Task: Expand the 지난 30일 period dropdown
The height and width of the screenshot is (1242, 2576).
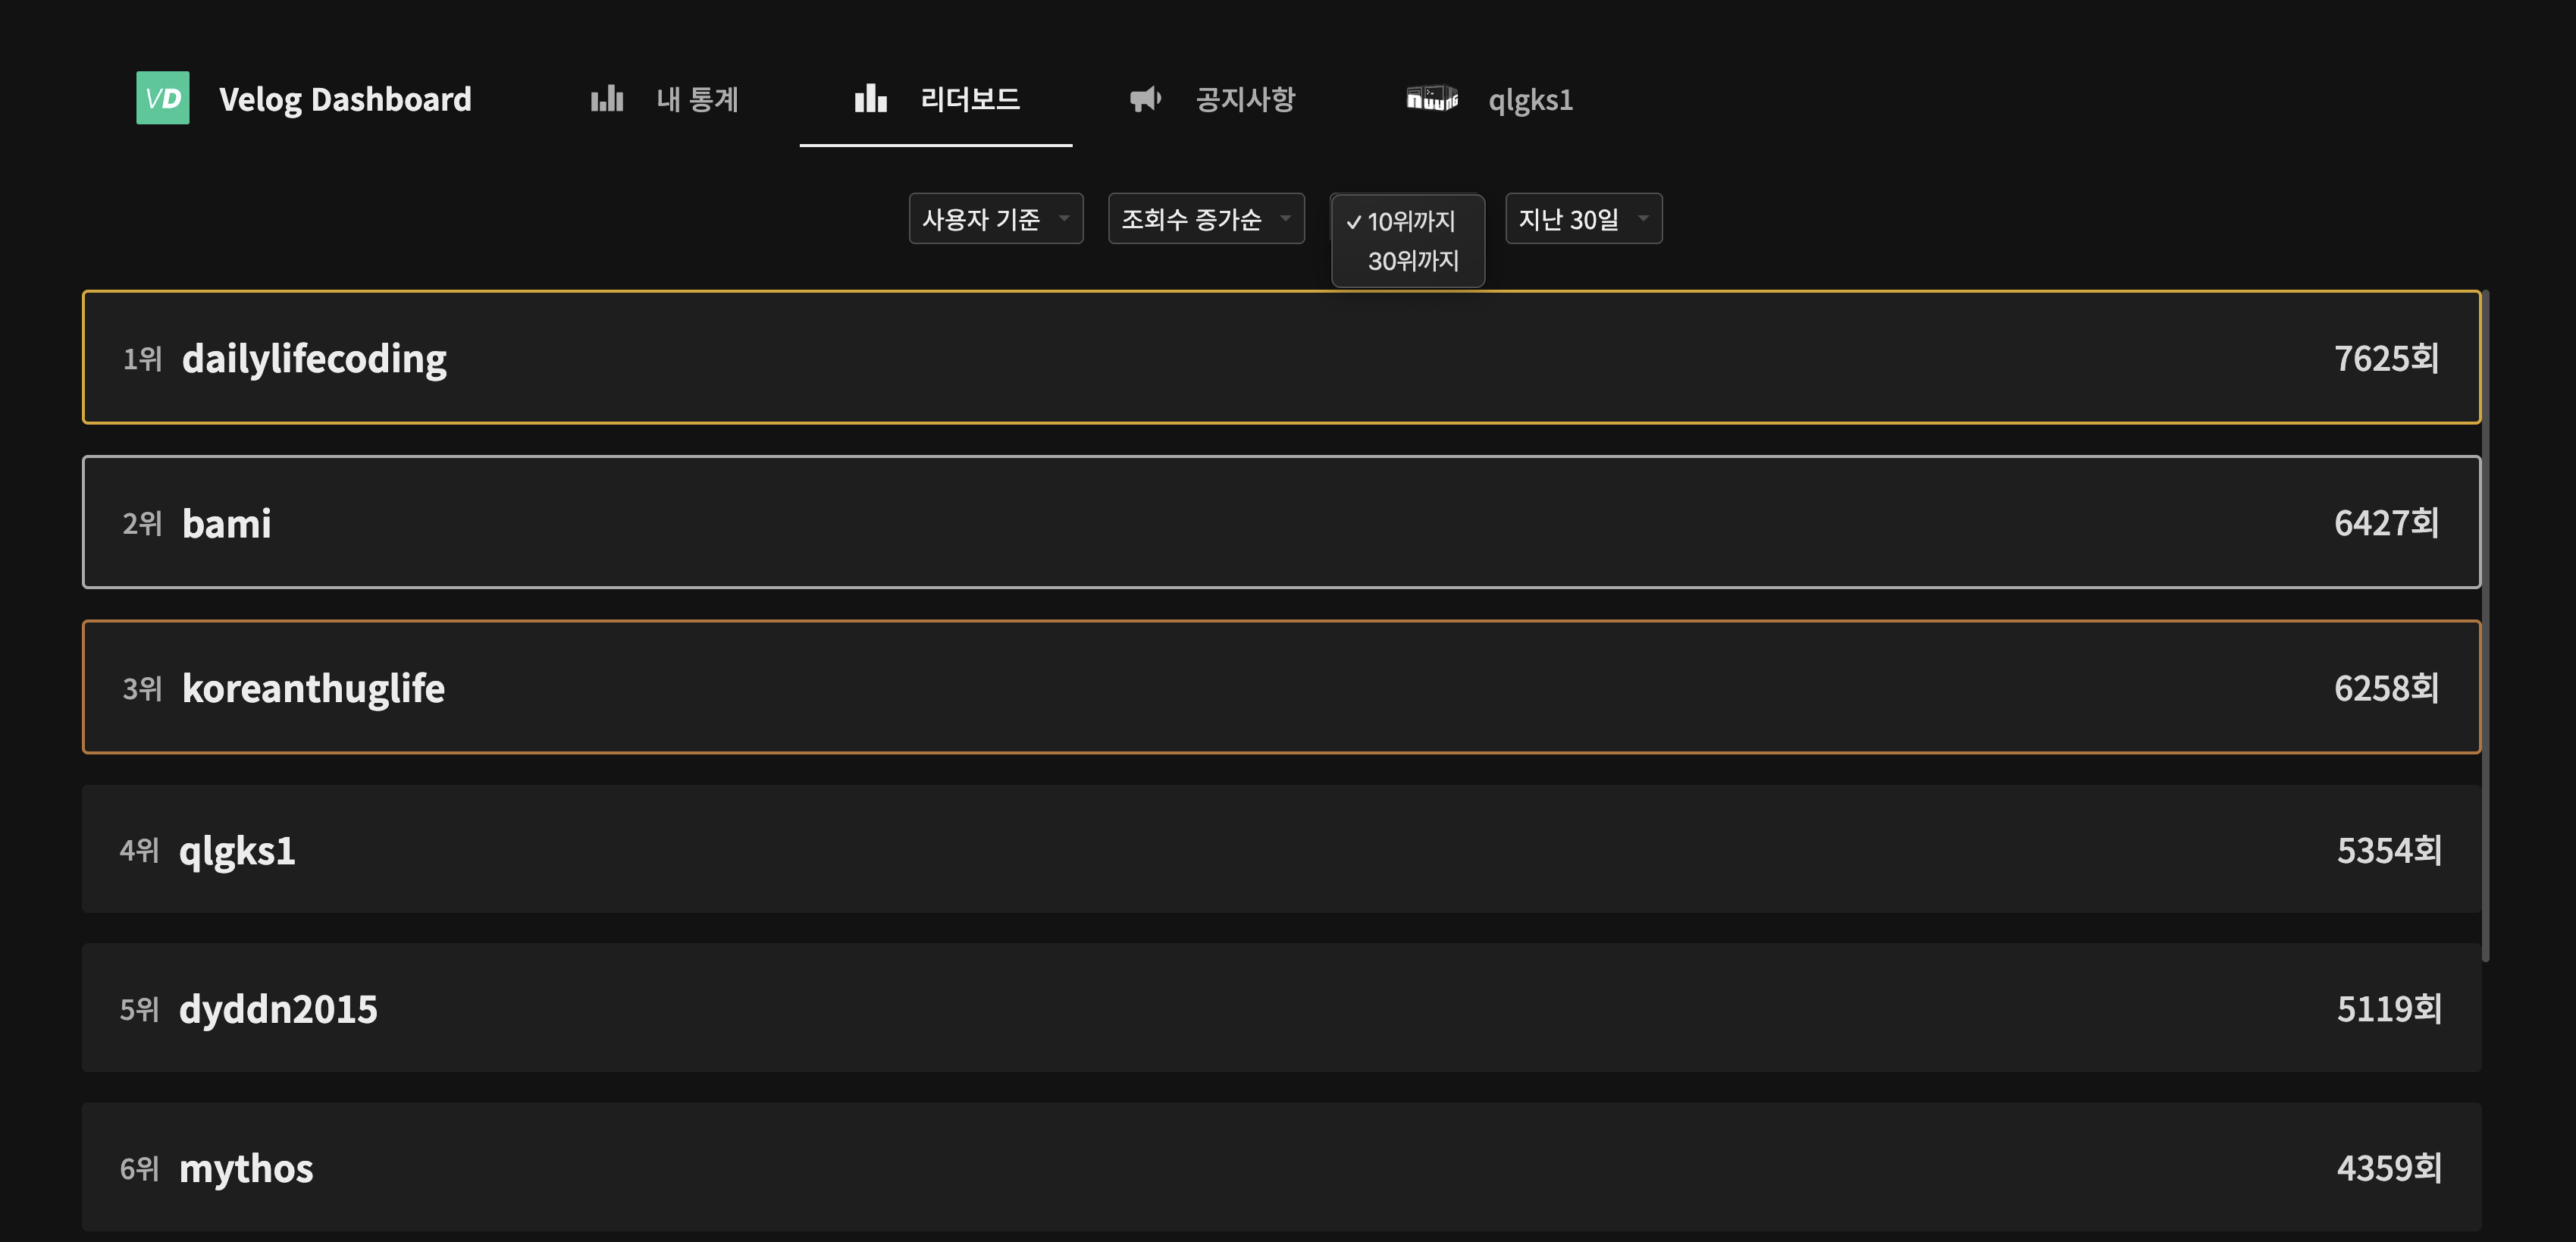Action: tap(1583, 219)
